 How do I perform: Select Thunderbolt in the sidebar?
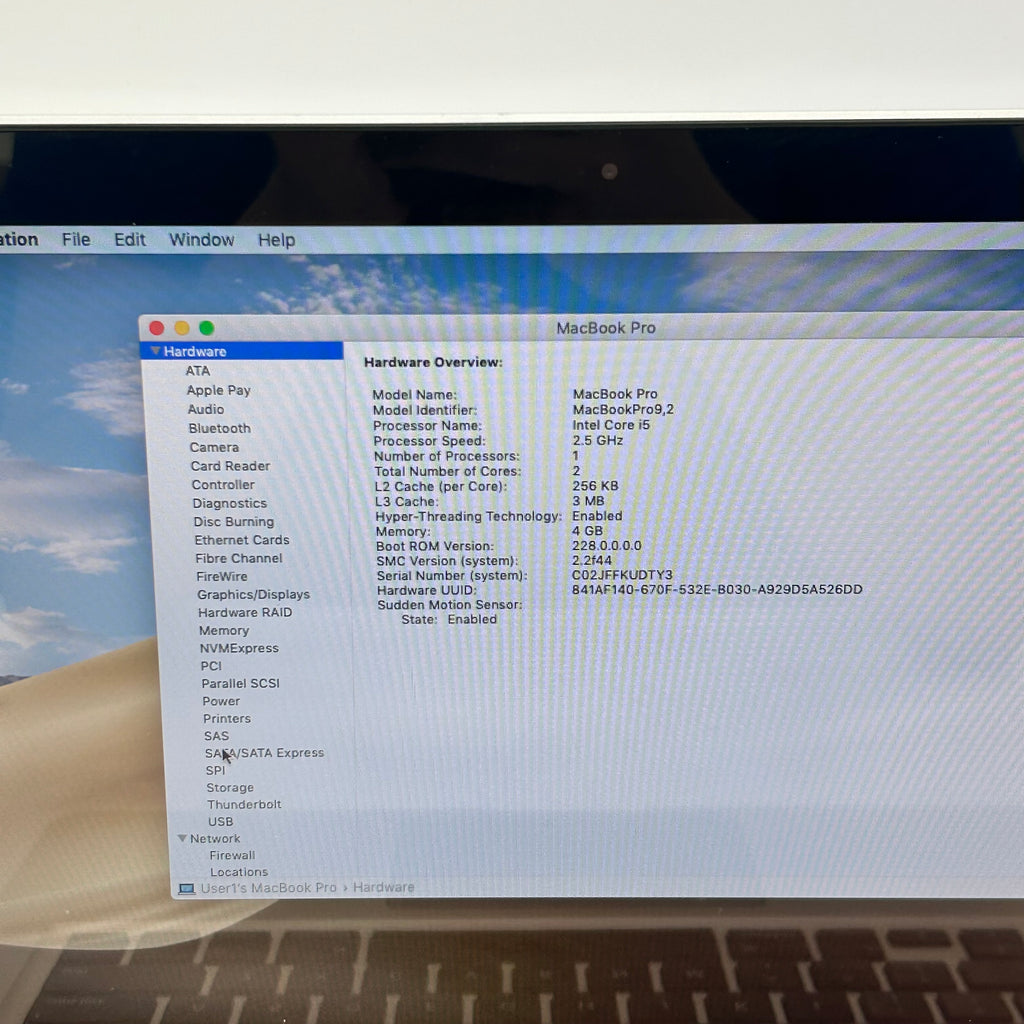(x=244, y=805)
